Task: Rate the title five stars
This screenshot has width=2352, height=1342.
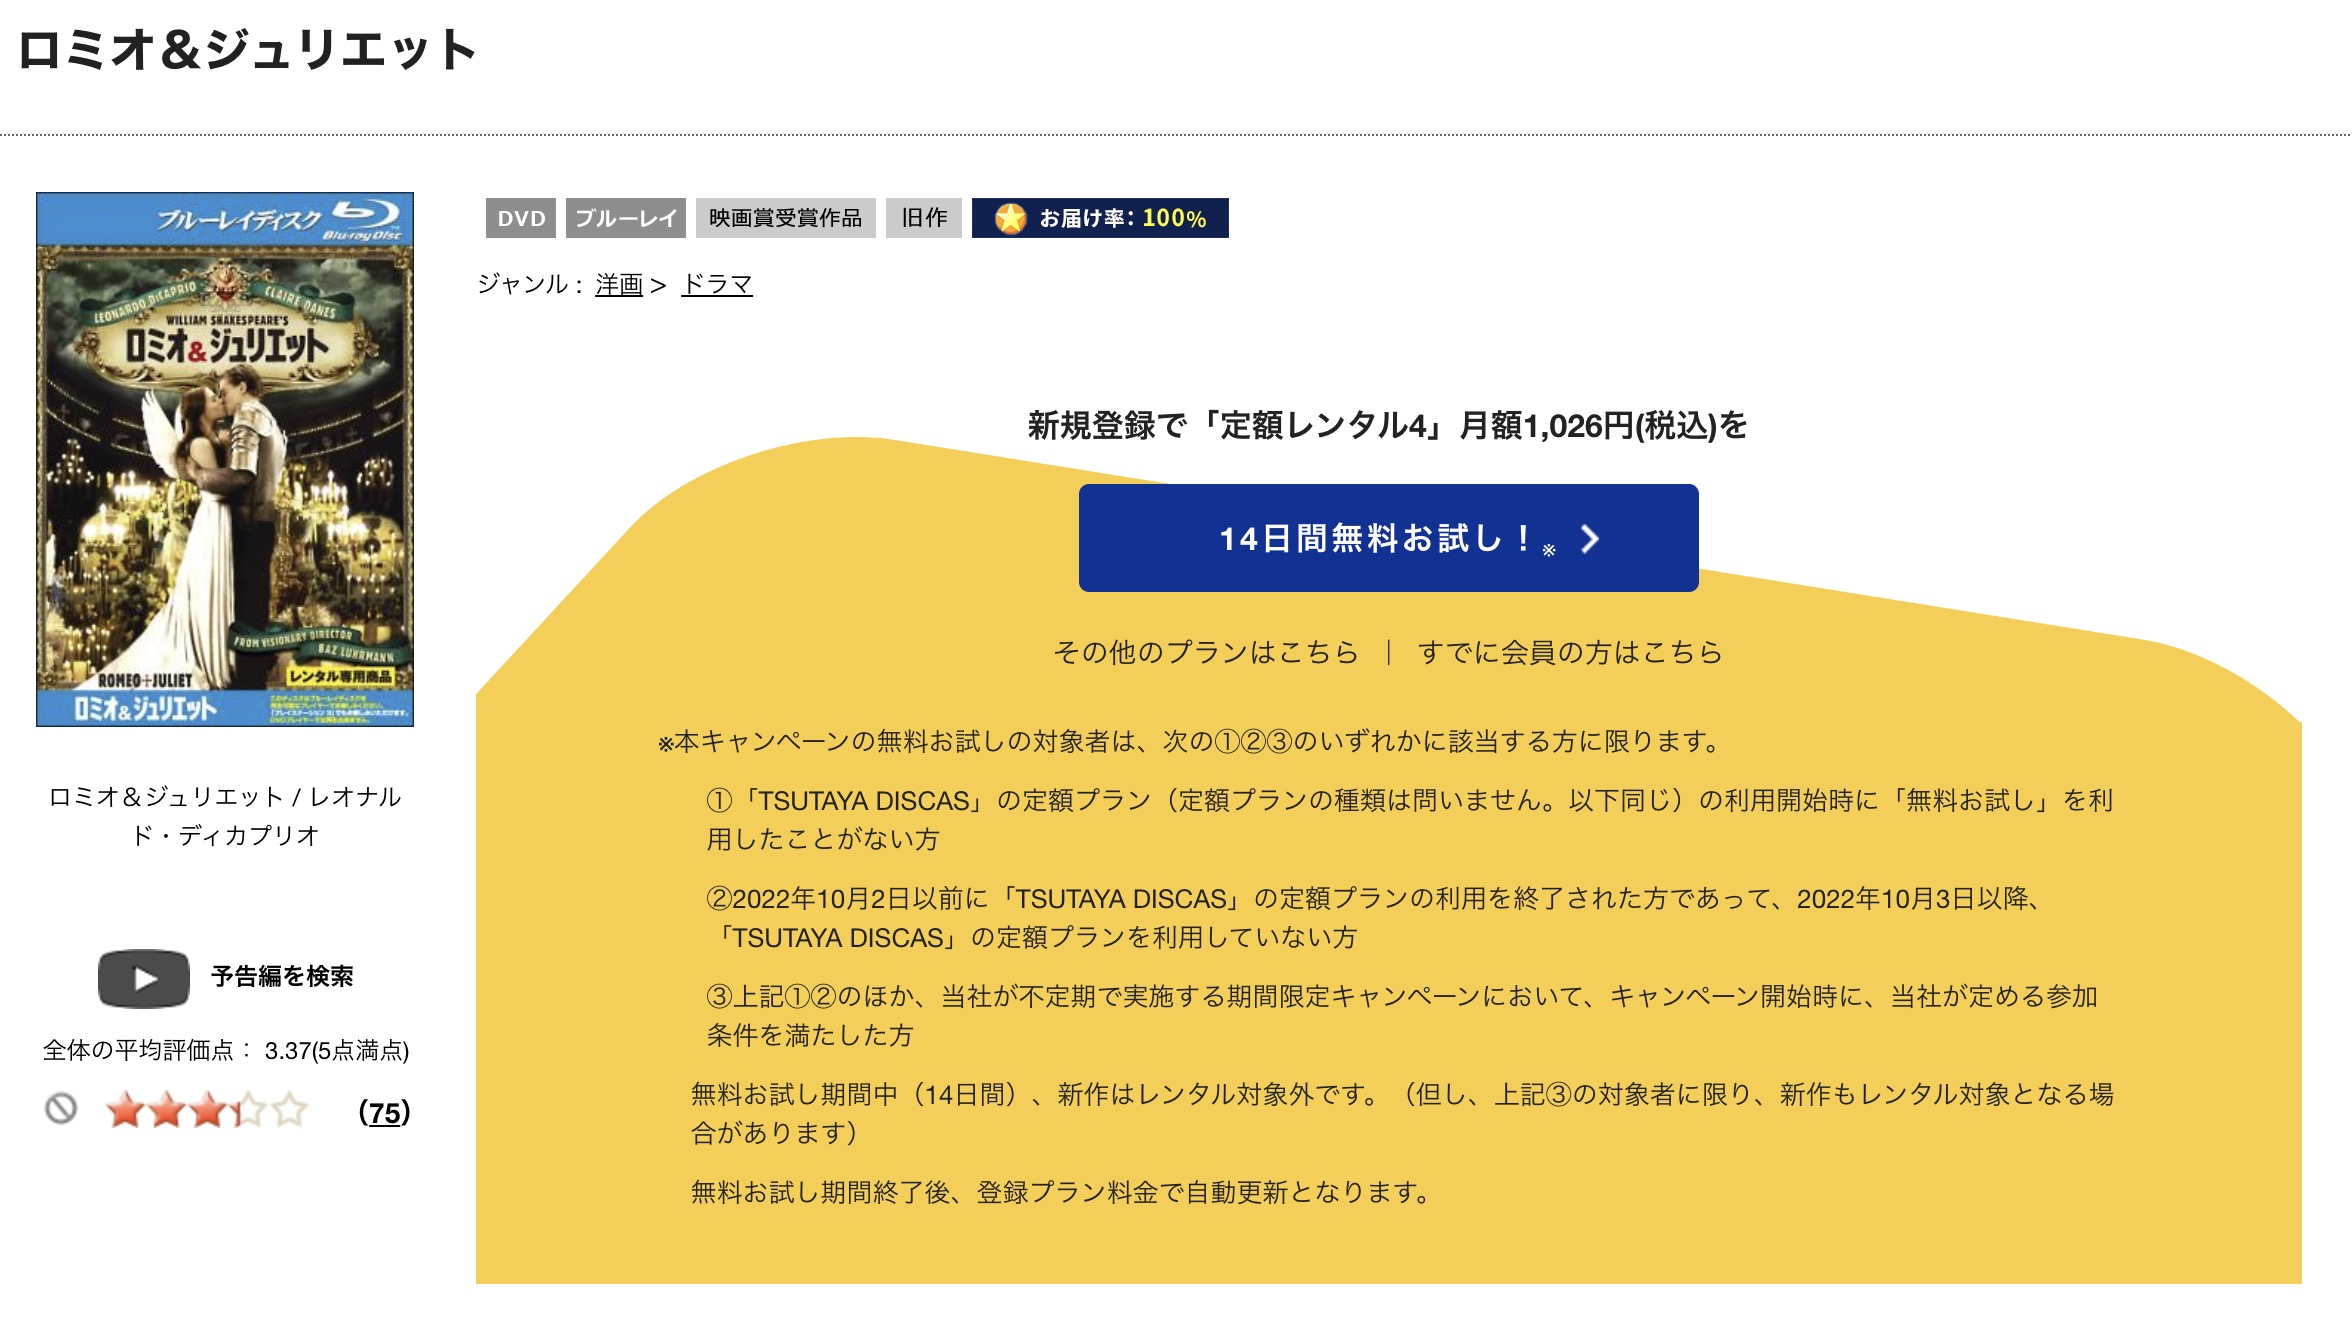Action: [289, 1111]
